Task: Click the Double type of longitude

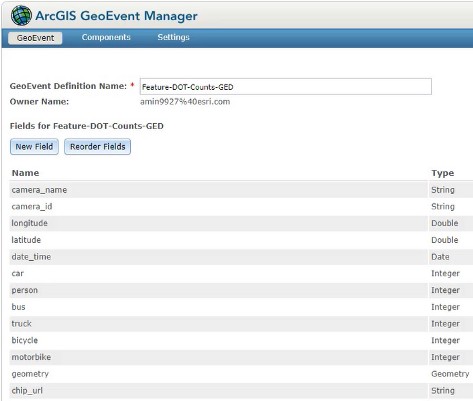Action: 444,223
